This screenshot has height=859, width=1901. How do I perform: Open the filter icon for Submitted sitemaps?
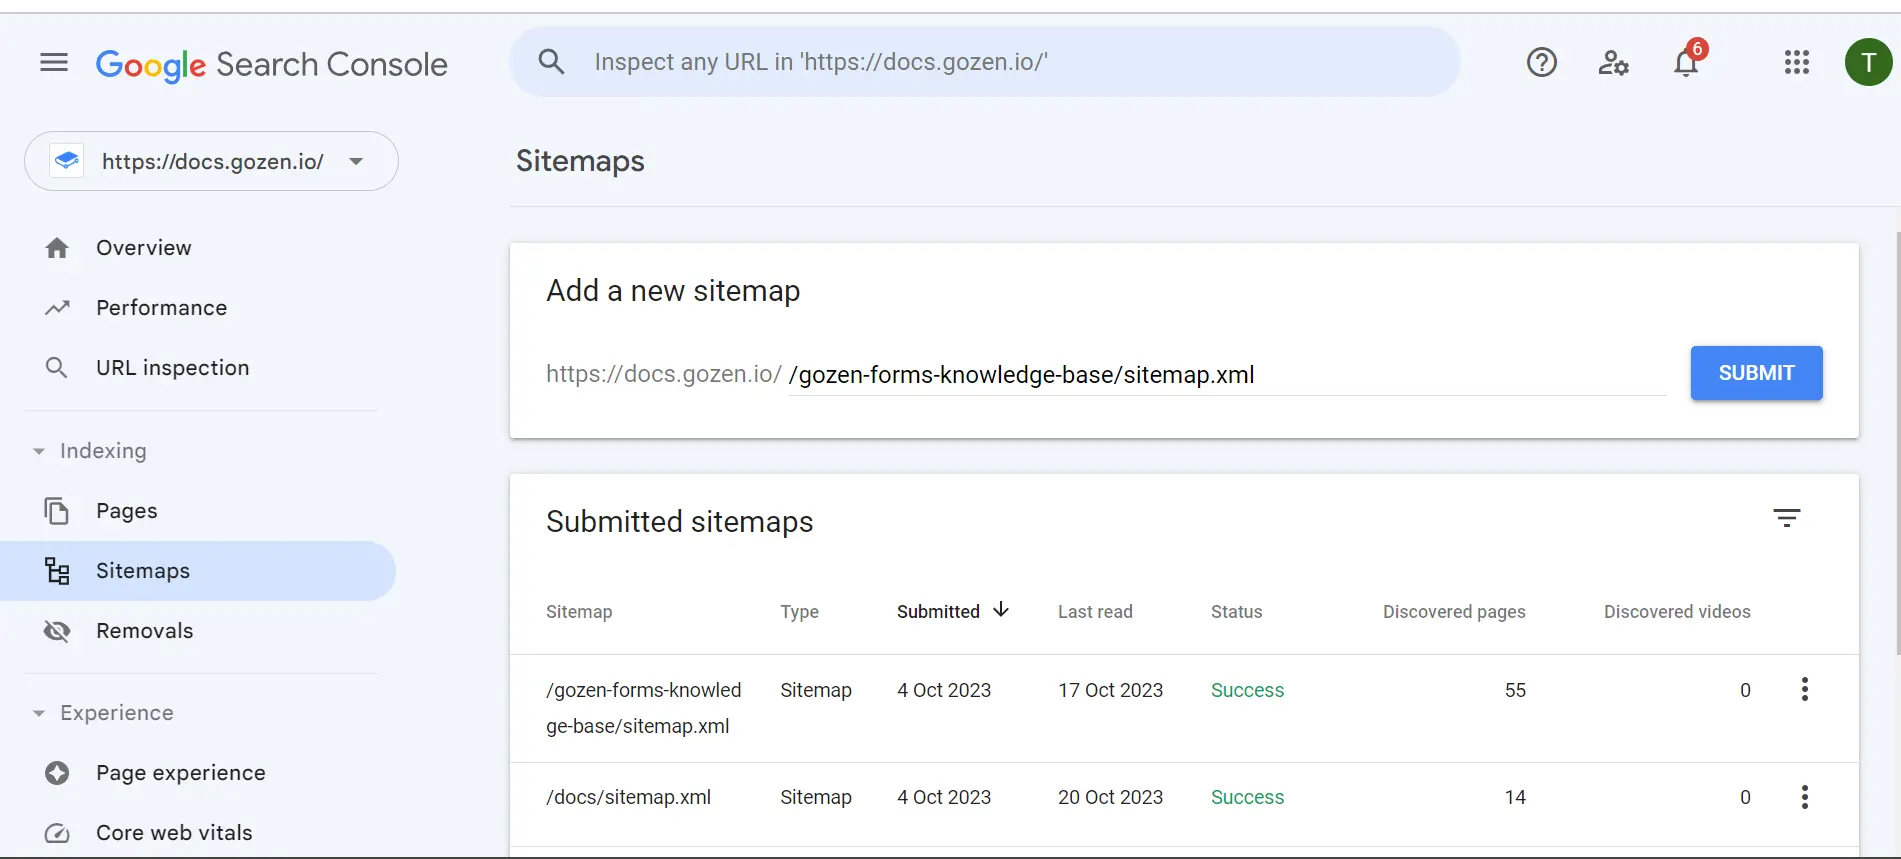coord(1786,519)
